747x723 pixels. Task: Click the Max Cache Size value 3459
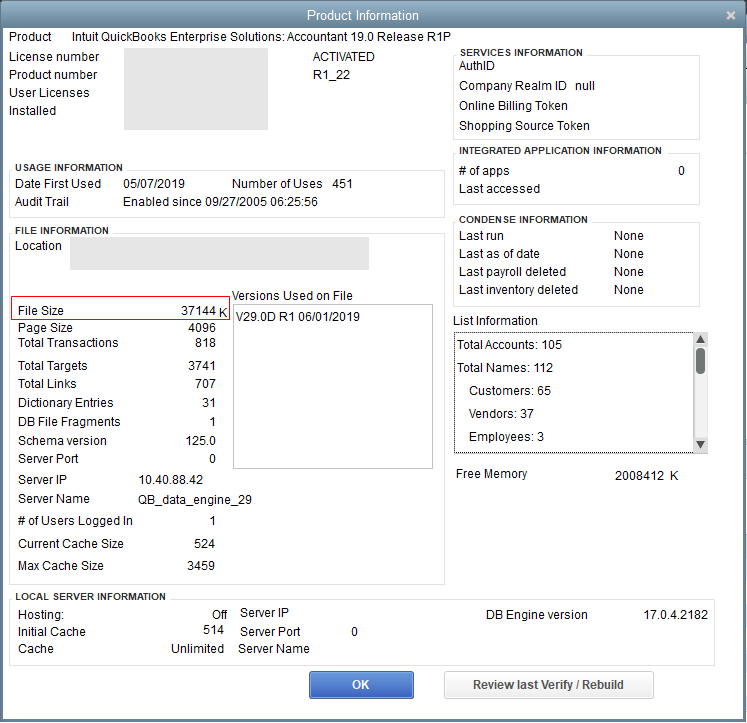coord(201,566)
